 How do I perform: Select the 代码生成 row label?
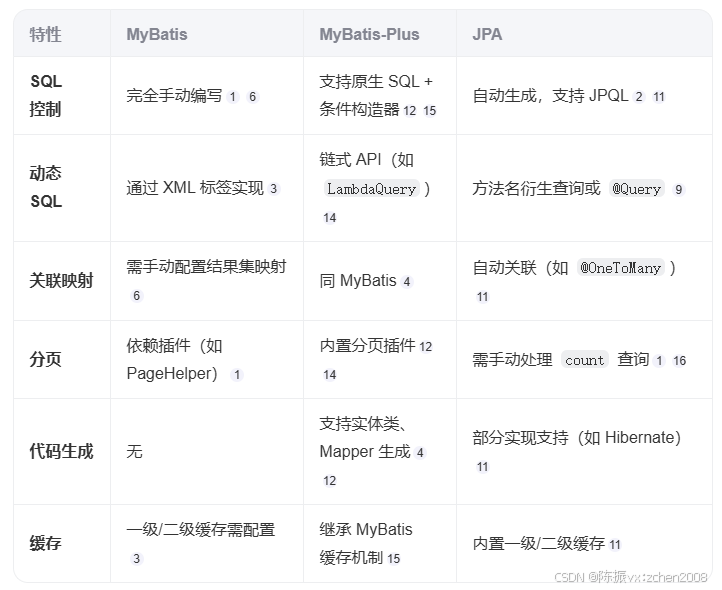[61, 451]
